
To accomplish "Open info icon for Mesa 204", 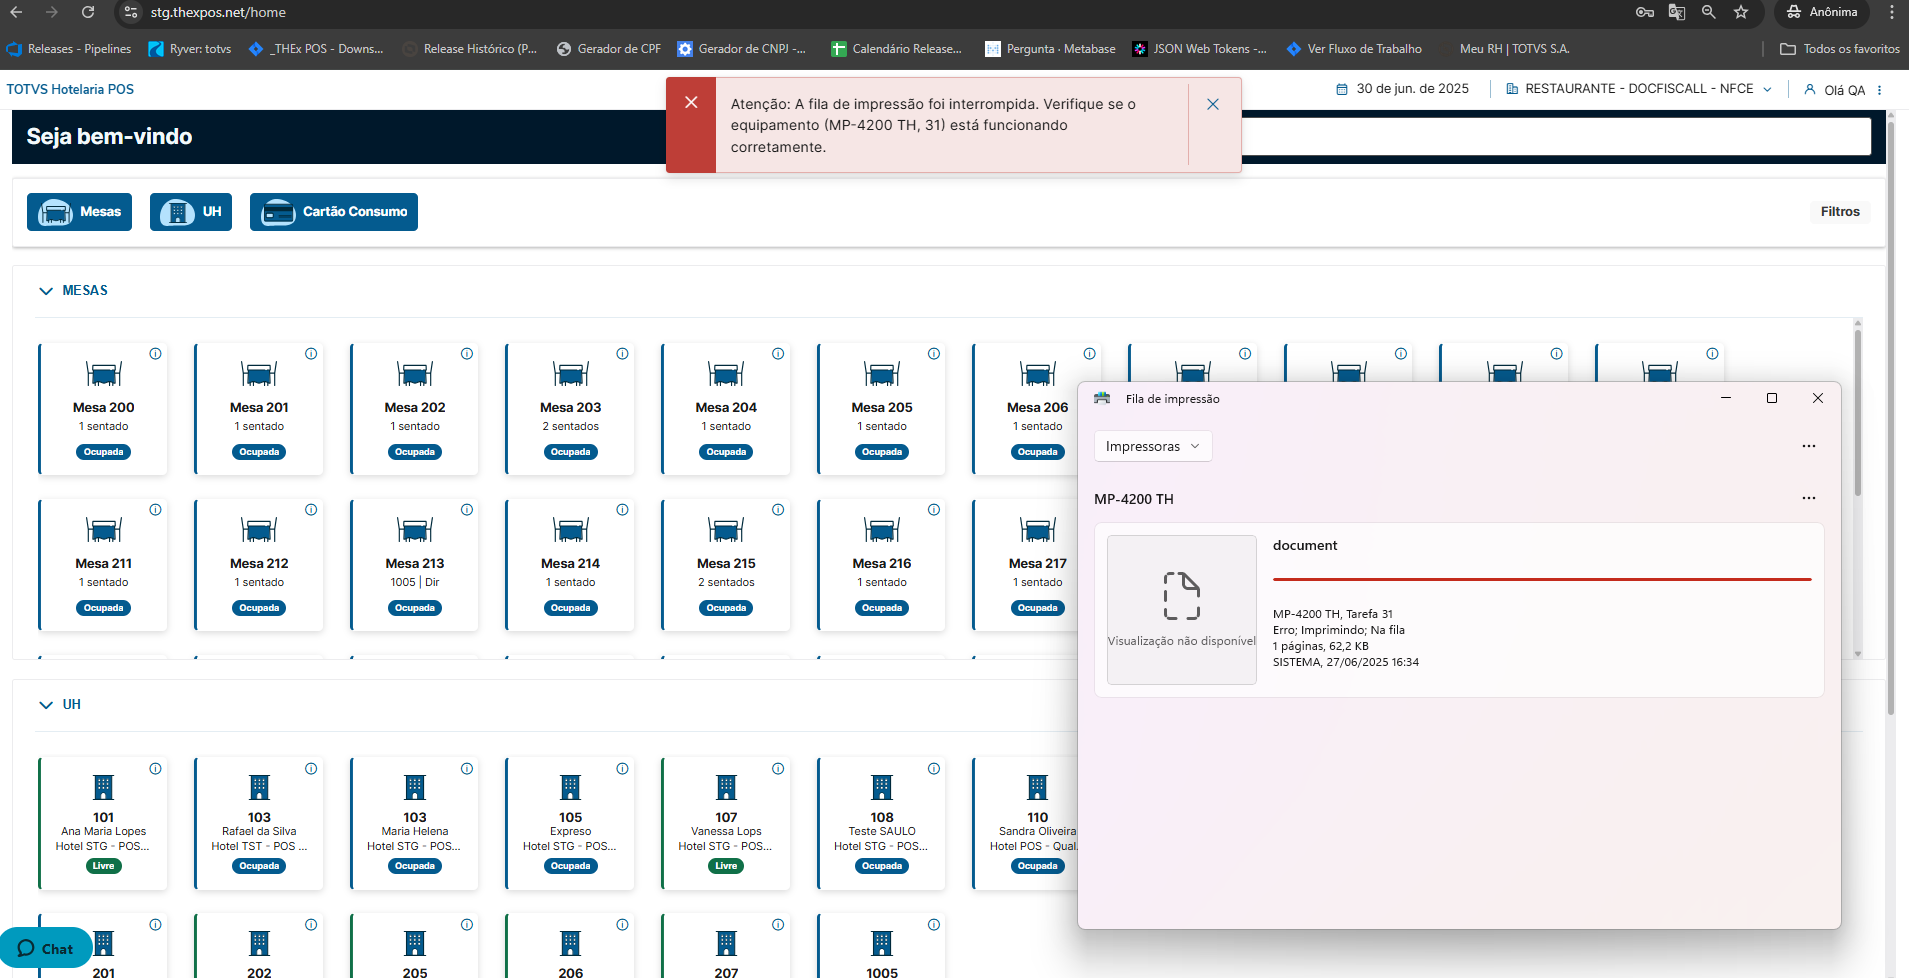I will tap(778, 354).
